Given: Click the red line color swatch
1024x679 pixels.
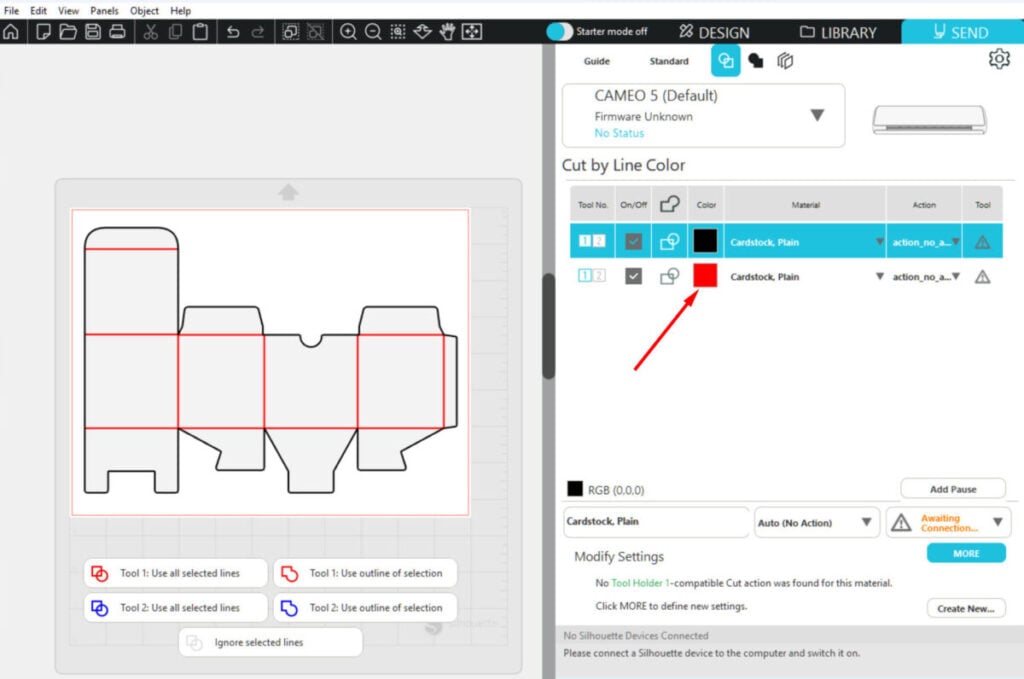Looking at the screenshot, I should point(705,276).
